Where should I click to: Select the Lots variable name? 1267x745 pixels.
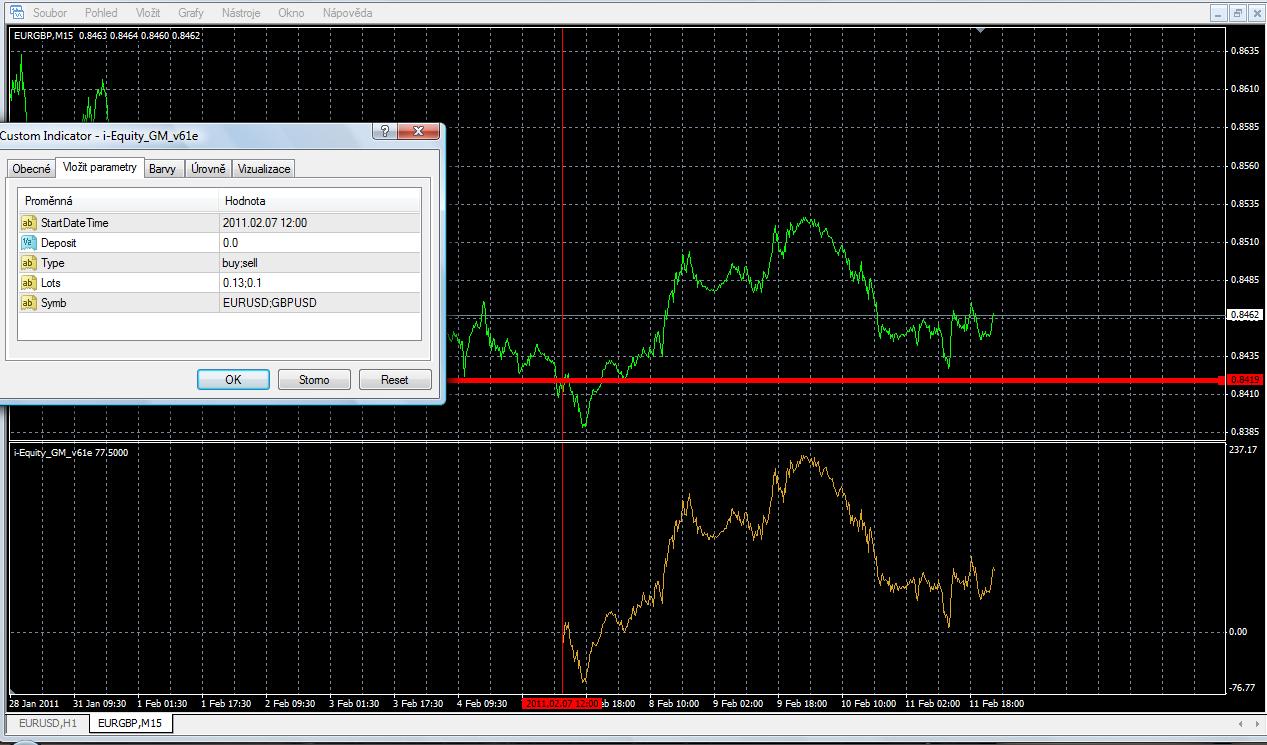[x=51, y=283]
